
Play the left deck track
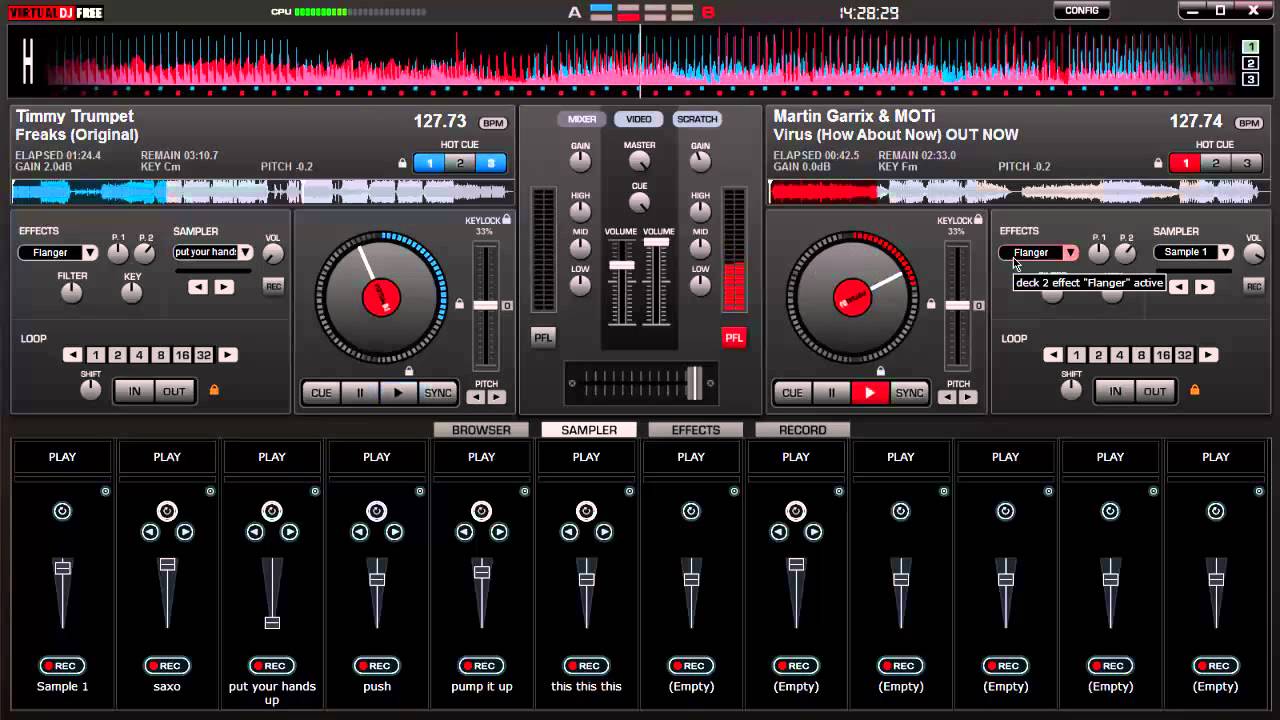tap(398, 393)
